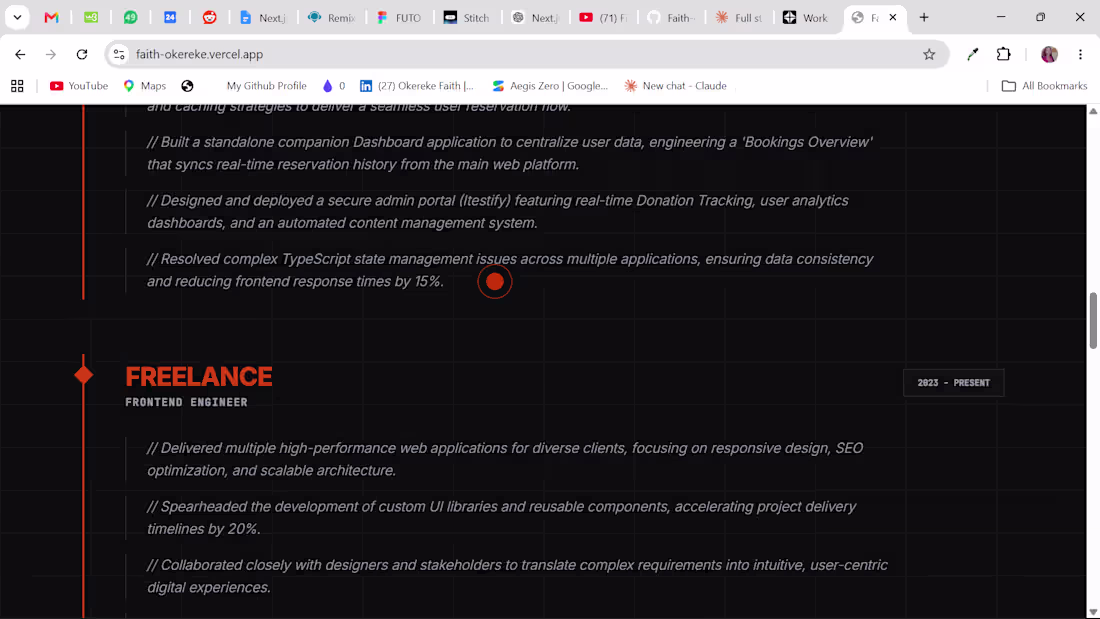
Task: Switch to the Full st Claude tab
Action: tap(739, 18)
